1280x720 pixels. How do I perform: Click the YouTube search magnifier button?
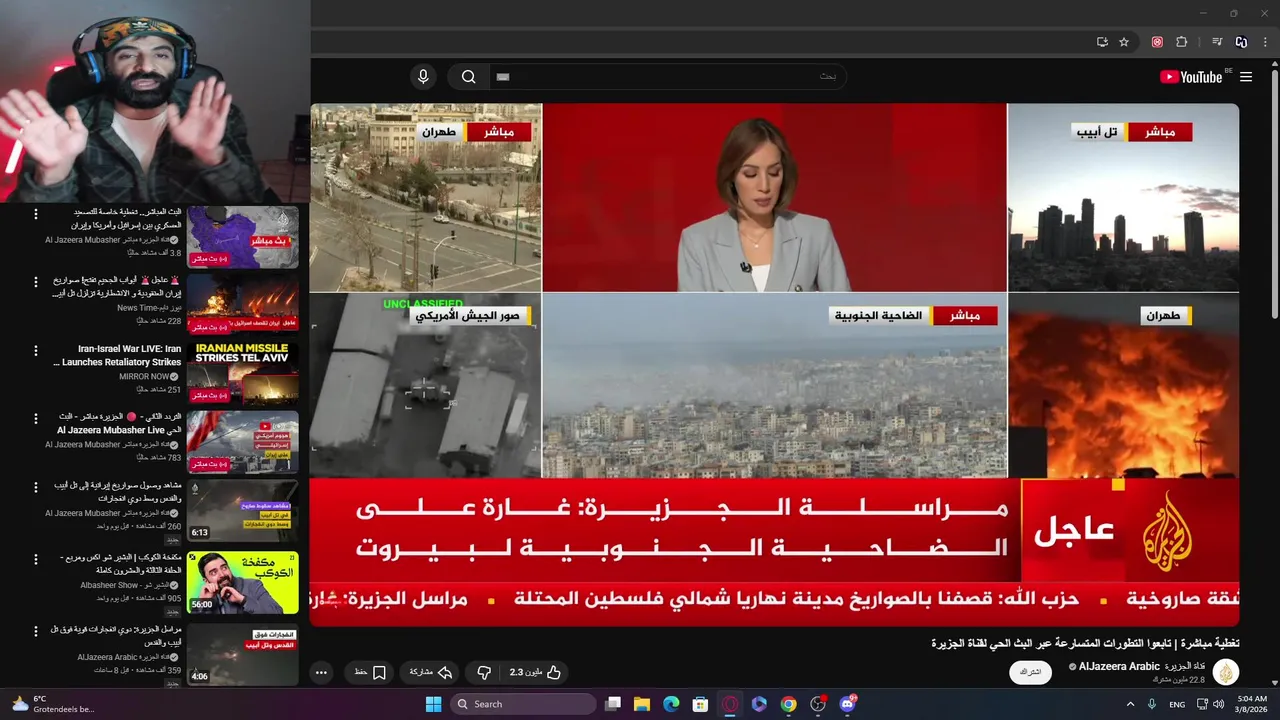pyautogui.click(x=468, y=77)
